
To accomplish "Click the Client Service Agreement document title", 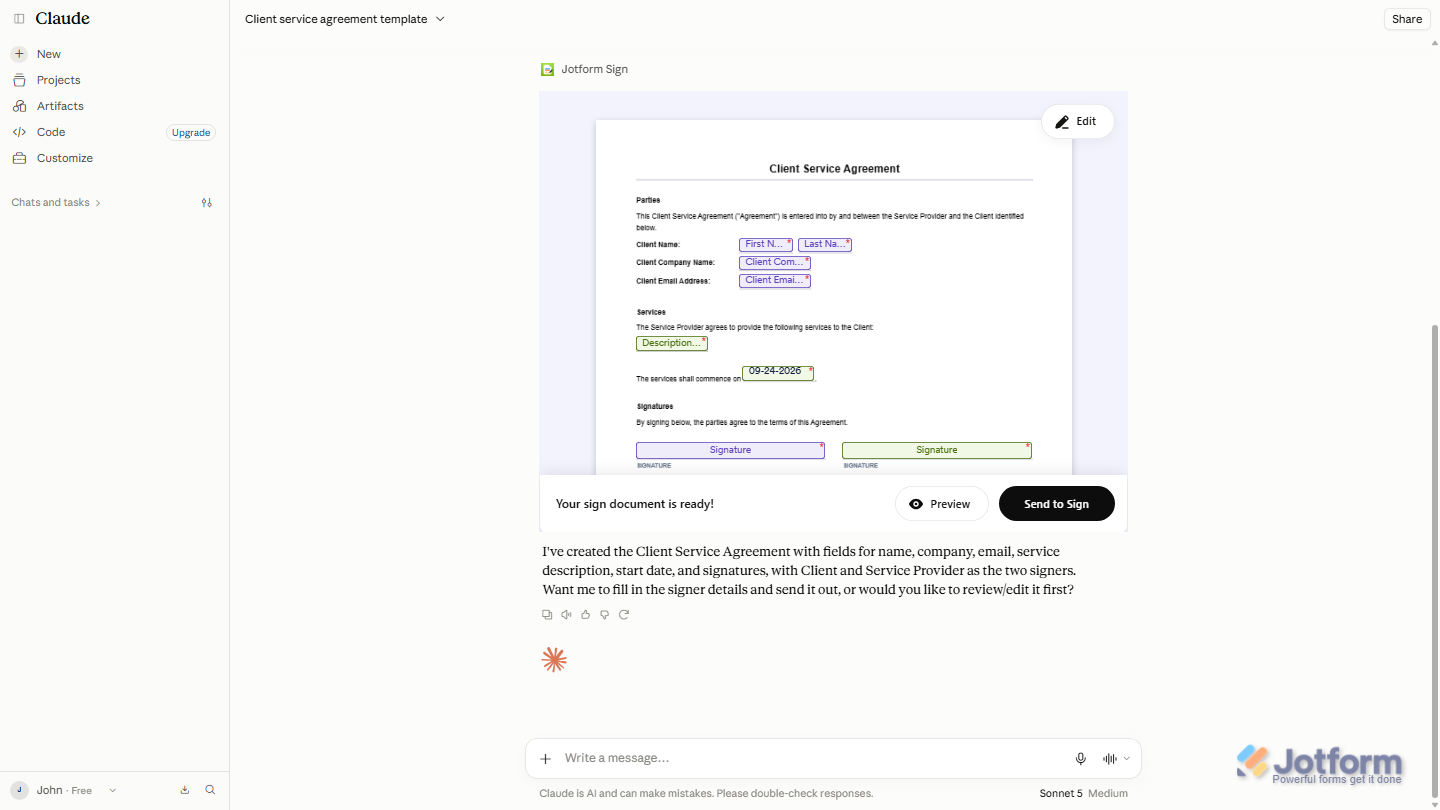I will [834, 169].
